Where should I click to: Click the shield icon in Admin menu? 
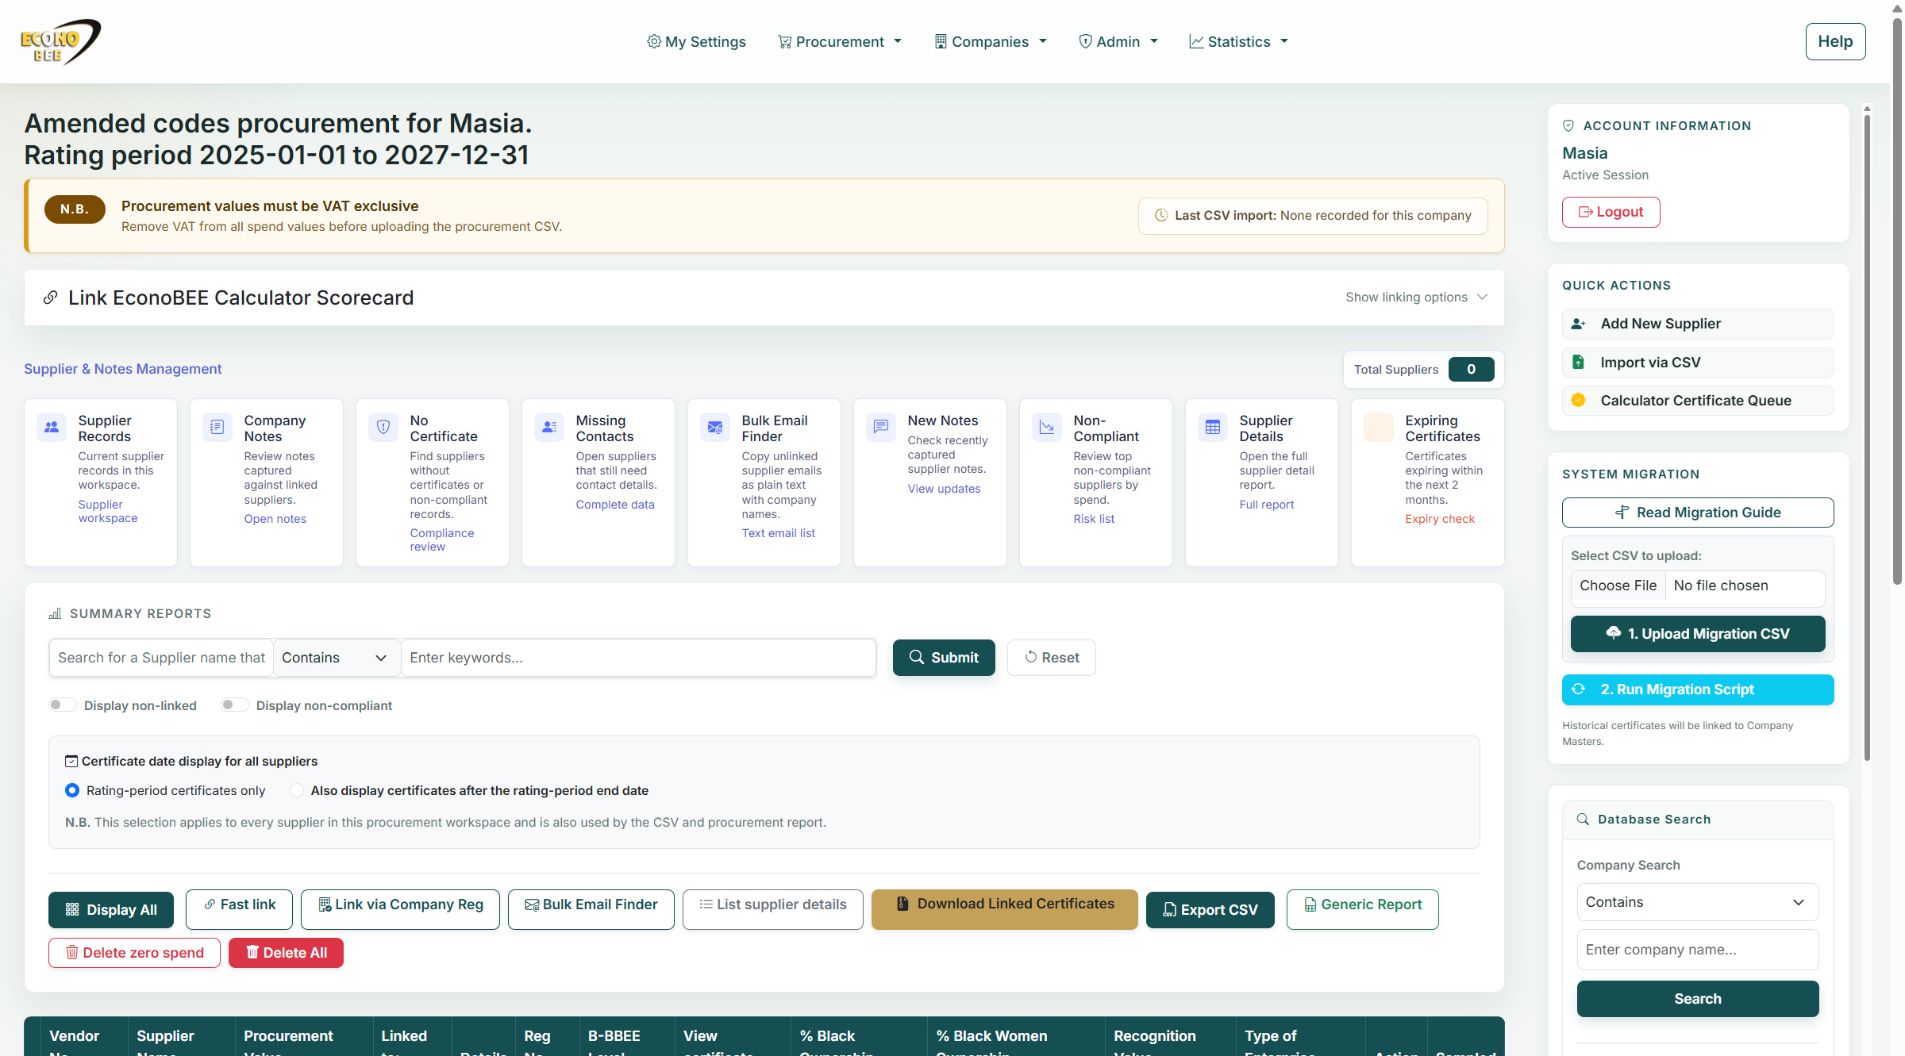[1085, 42]
